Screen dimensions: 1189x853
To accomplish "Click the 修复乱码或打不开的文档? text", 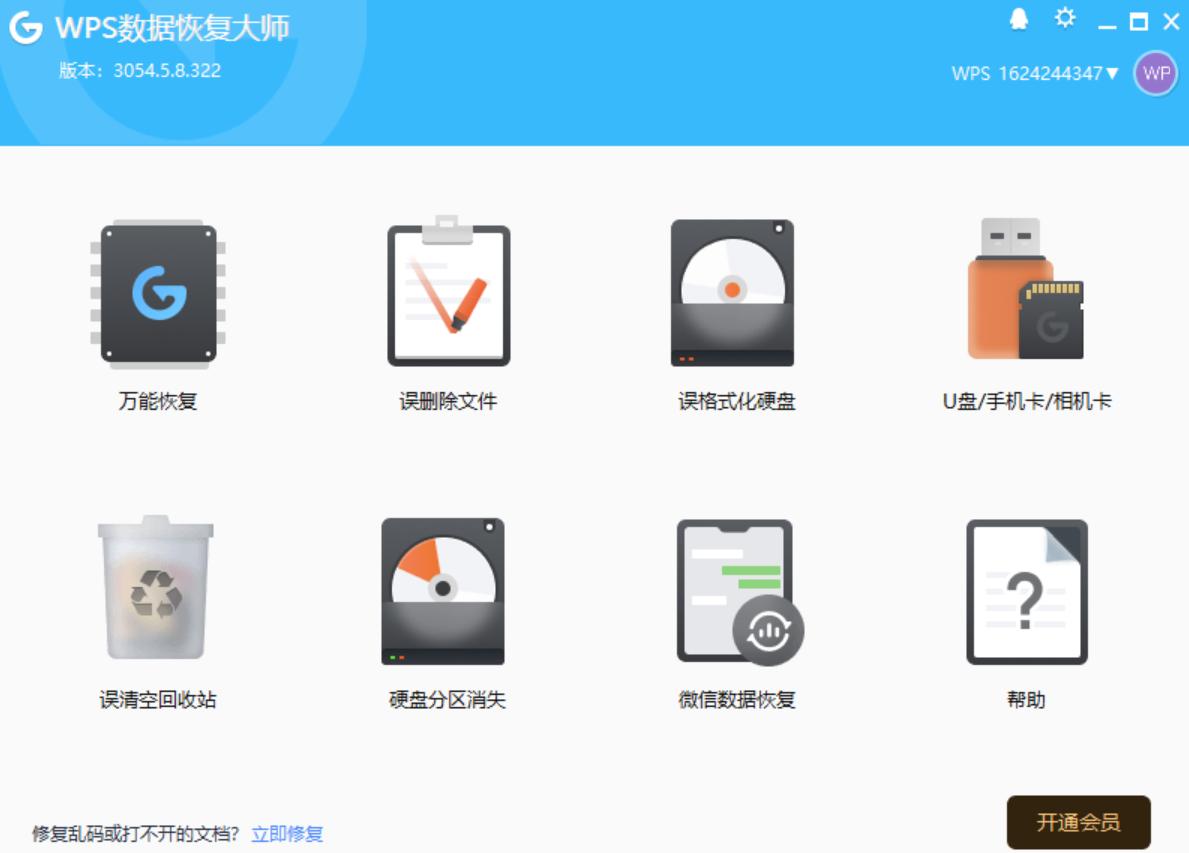I will pyautogui.click(x=135, y=834).
